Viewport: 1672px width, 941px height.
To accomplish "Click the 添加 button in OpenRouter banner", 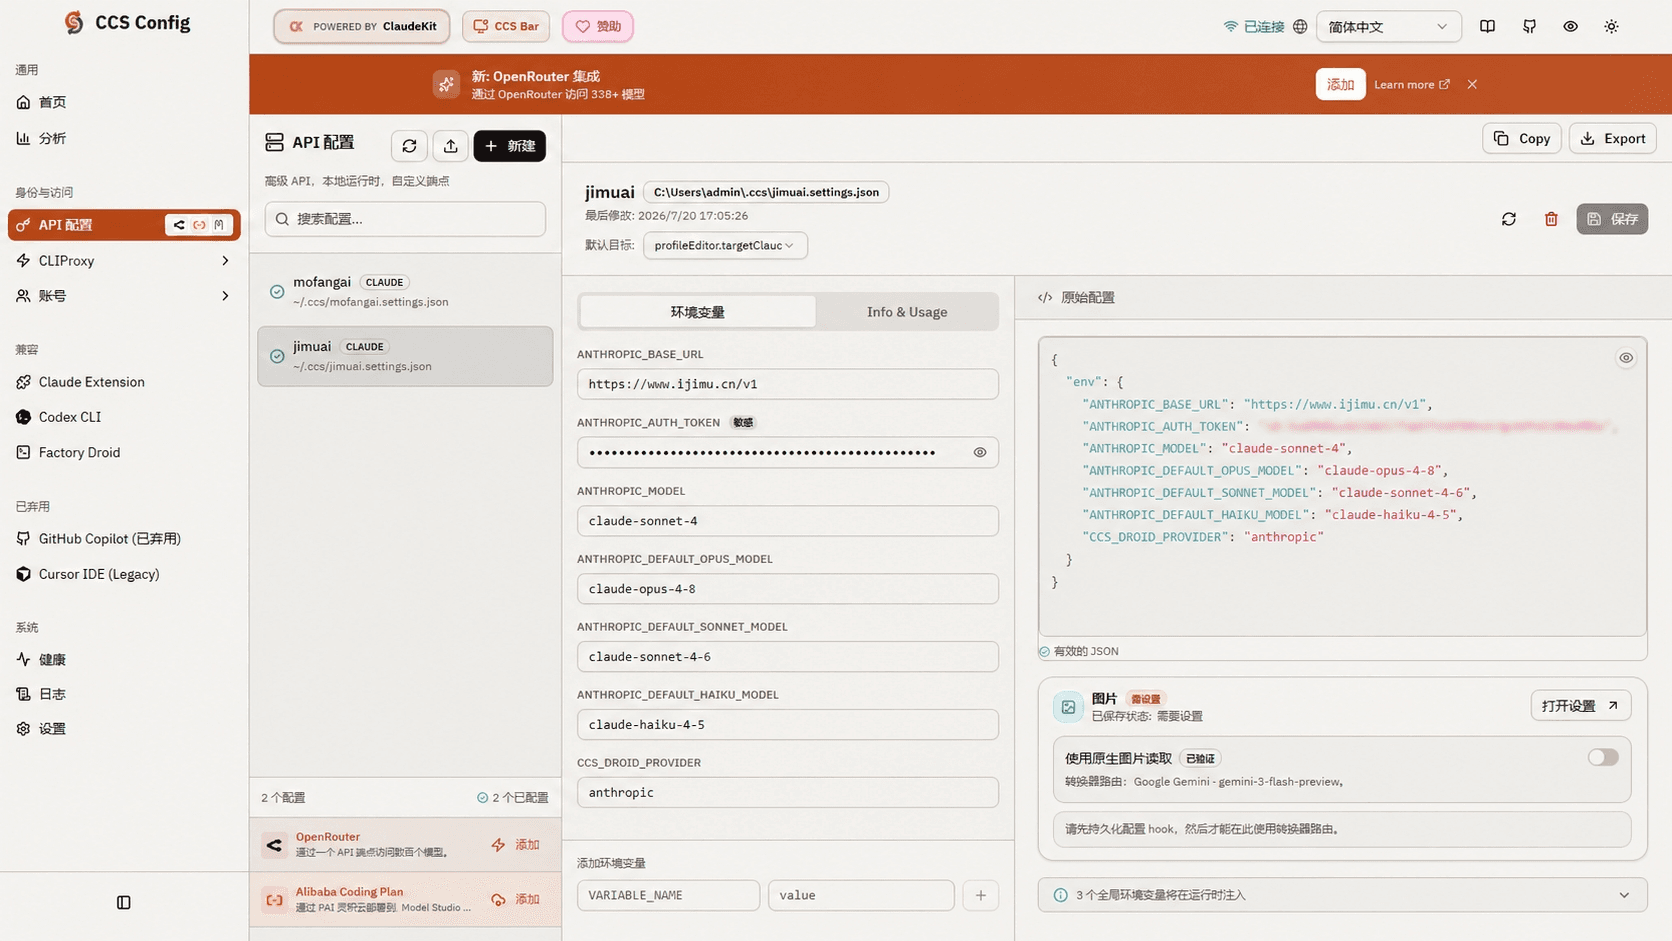I will (1340, 84).
